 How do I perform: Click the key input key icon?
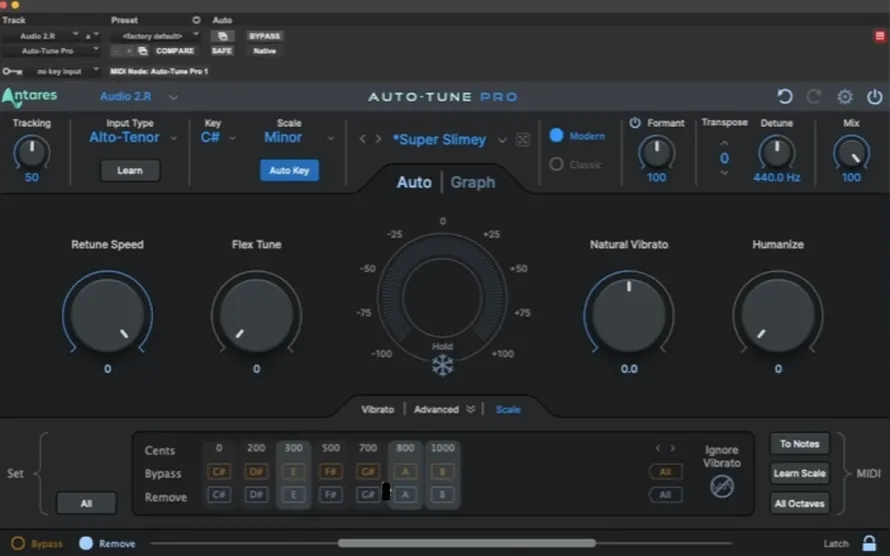(x=12, y=71)
